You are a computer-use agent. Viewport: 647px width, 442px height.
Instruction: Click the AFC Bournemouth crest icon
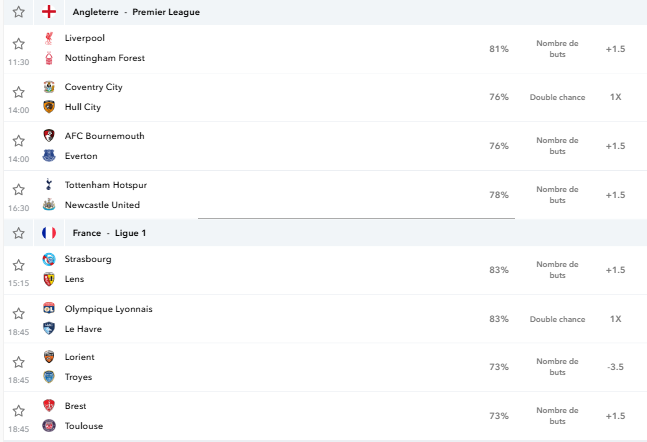[x=49, y=136]
